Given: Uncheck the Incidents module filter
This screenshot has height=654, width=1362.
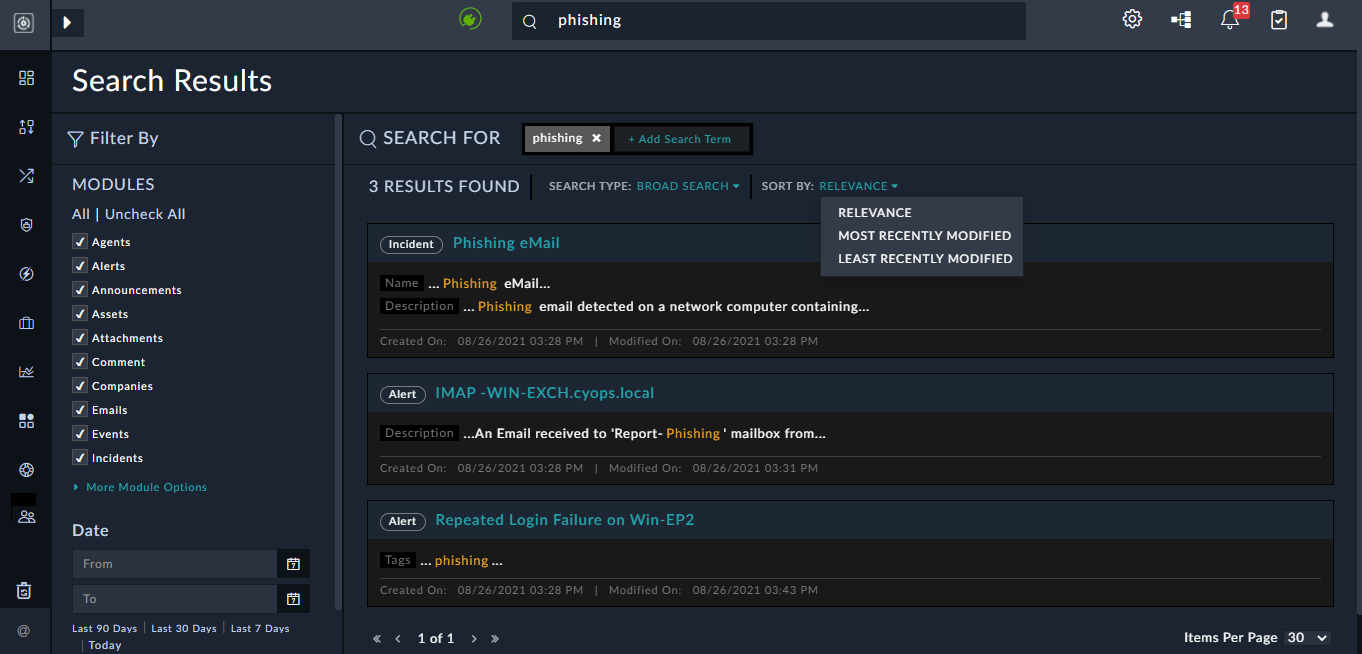Looking at the screenshot, I should [x=80, y=457].
